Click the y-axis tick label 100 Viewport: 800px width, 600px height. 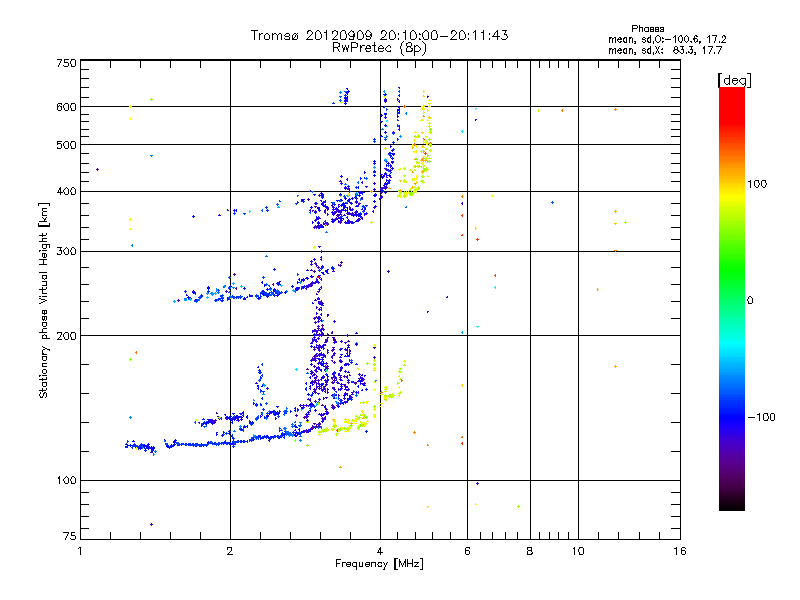(x=66, y=480)
